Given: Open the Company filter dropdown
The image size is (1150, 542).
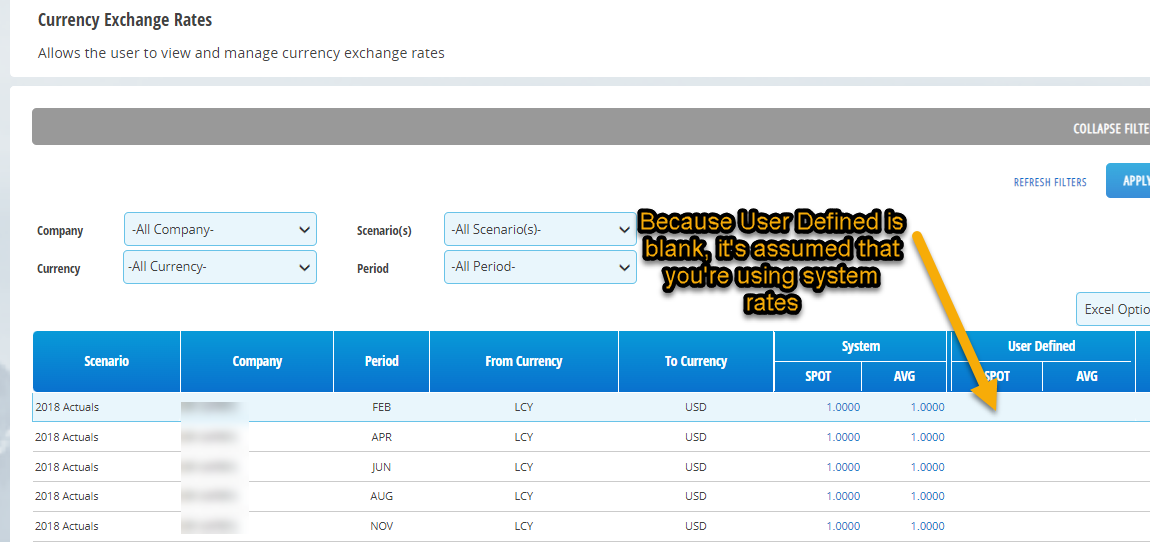Looking at the screenshot, I should [x=221, y=230].
